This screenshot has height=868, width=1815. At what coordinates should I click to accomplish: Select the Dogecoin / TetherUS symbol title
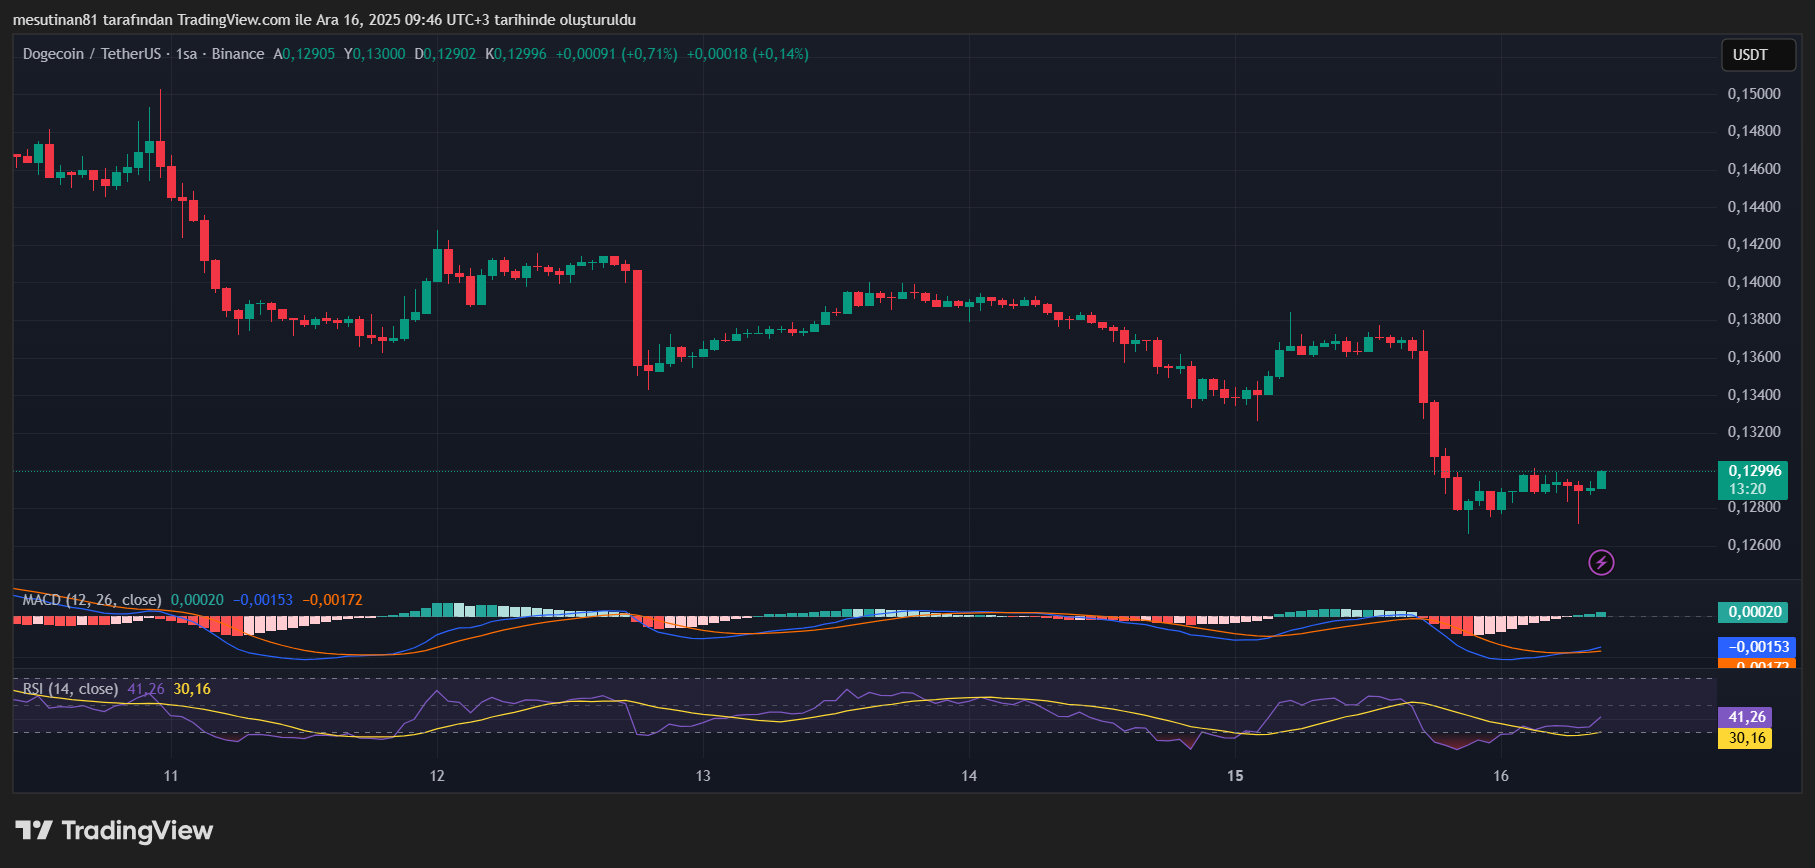[91, 54]
